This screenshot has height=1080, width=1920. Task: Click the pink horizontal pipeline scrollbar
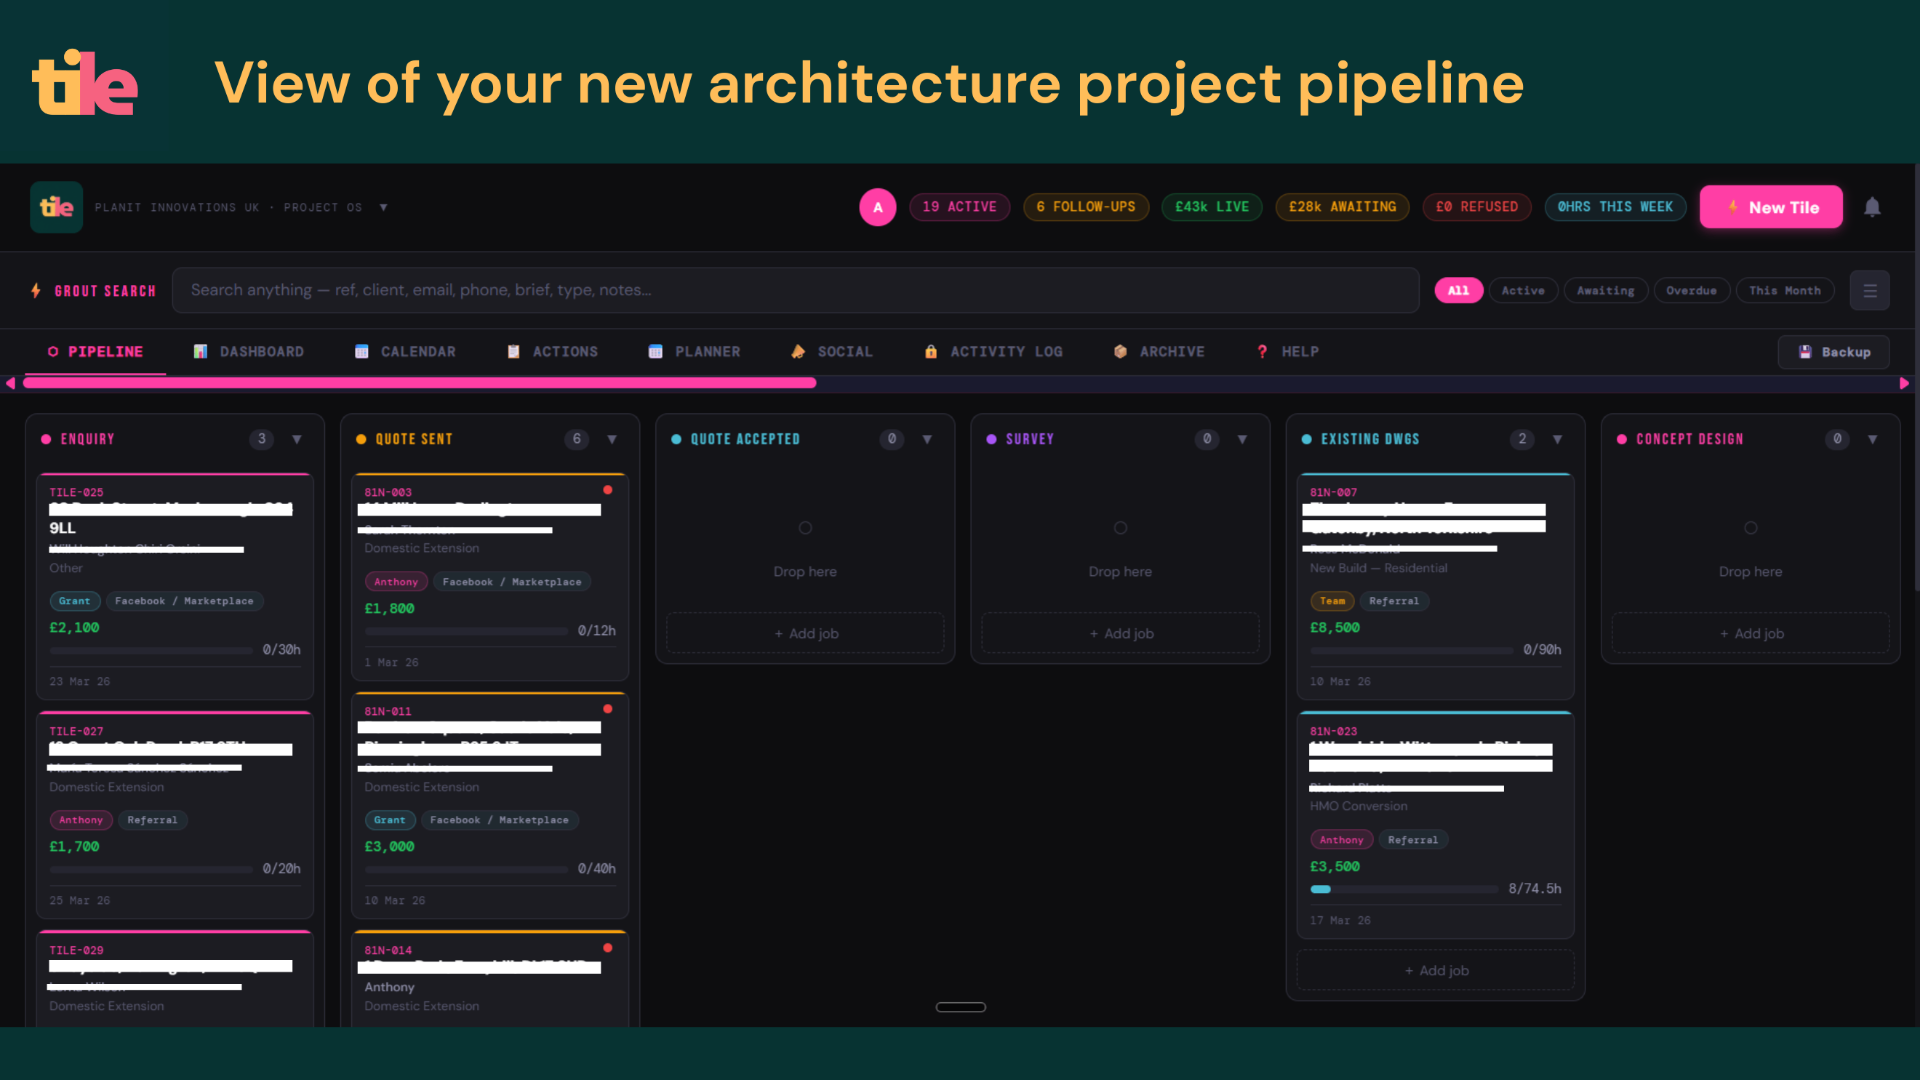point(419,383)
